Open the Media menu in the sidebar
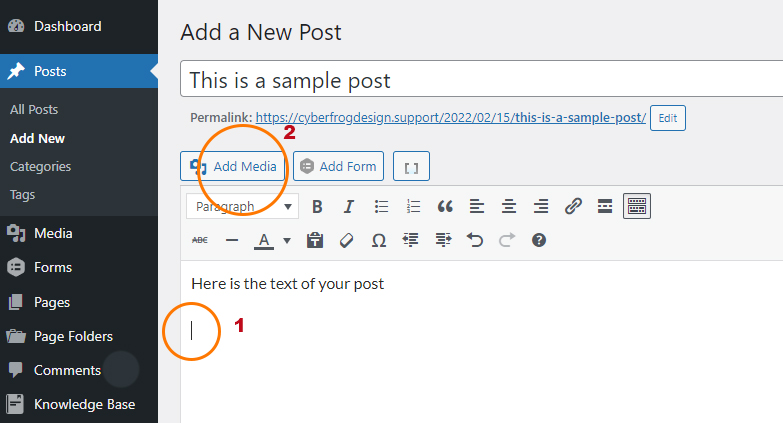The height and width of the screenshot is (423, 783). (x=53, y=233)
